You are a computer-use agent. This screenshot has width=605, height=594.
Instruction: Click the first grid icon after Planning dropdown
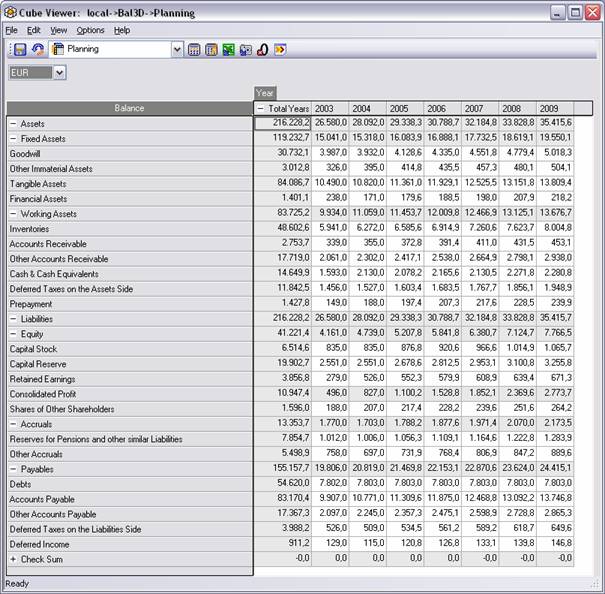(x=195, y=49)
